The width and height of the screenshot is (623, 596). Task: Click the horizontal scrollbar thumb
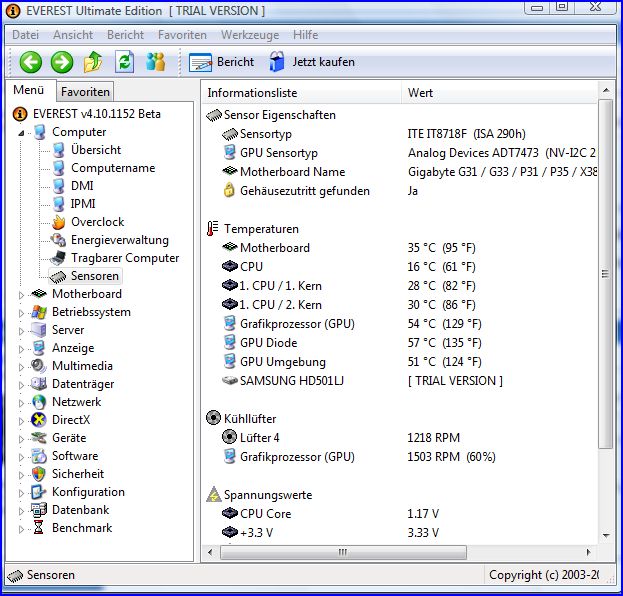coord(343,552)
